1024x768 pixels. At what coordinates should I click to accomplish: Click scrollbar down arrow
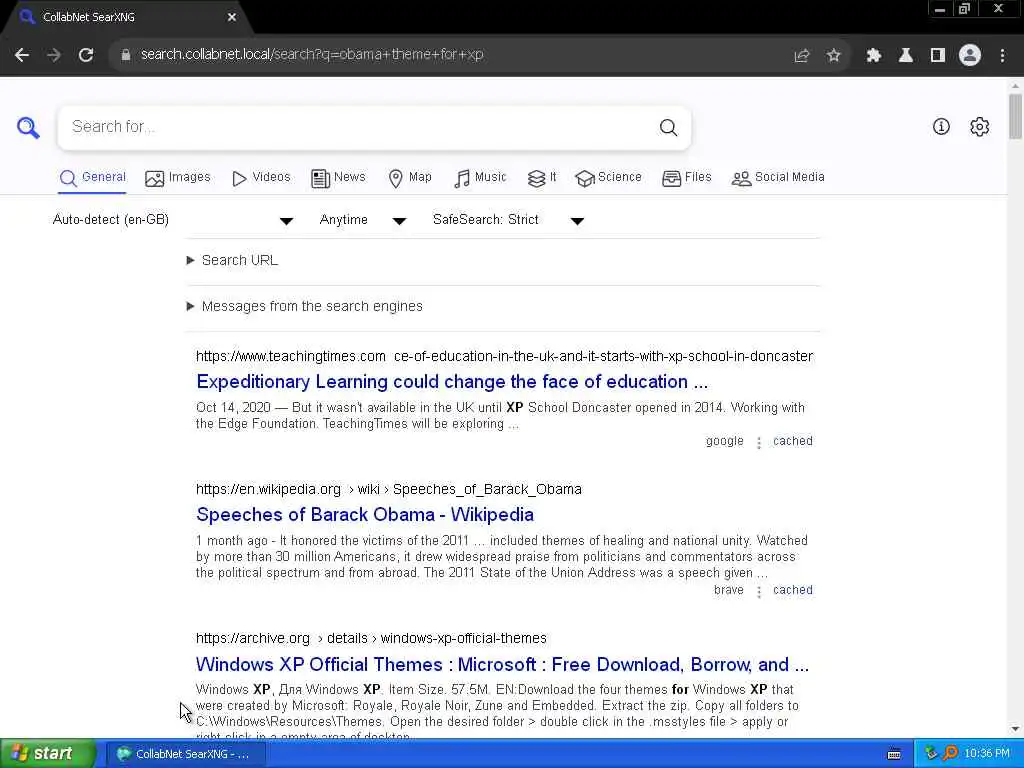coord(1015,729)
